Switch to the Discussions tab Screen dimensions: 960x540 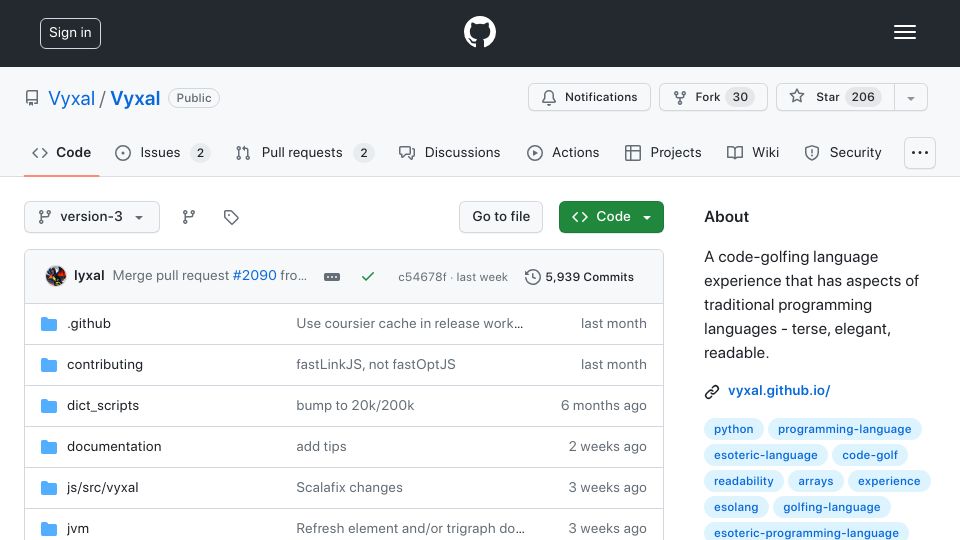[x=449, y=152]
